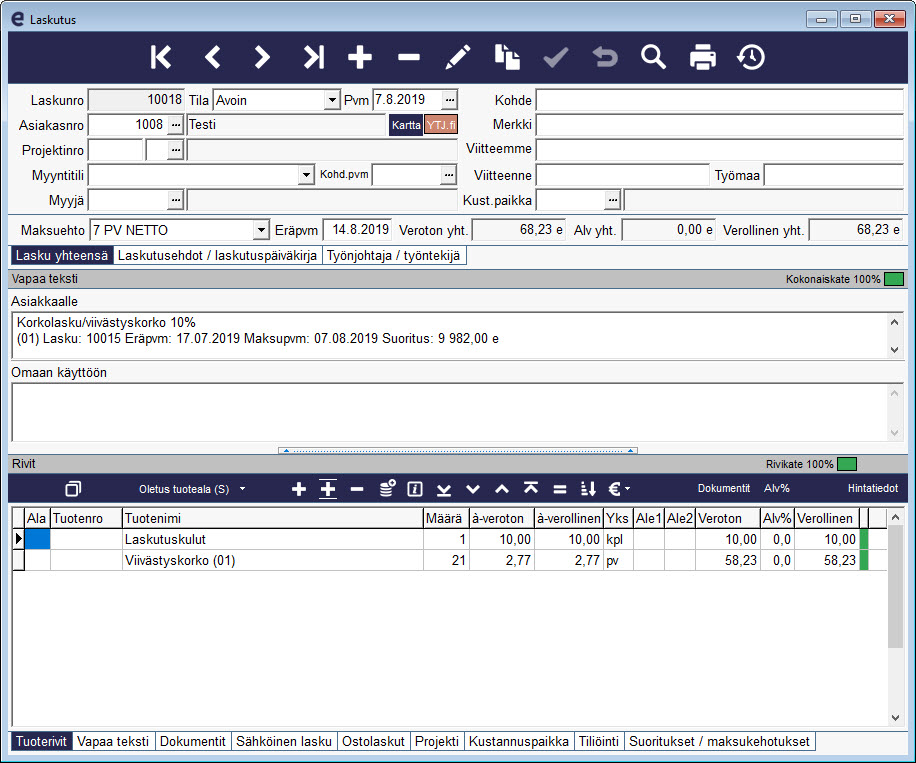Click the panel splitter handle above Rivit
The image size is (916, 763).
[458, 450]
